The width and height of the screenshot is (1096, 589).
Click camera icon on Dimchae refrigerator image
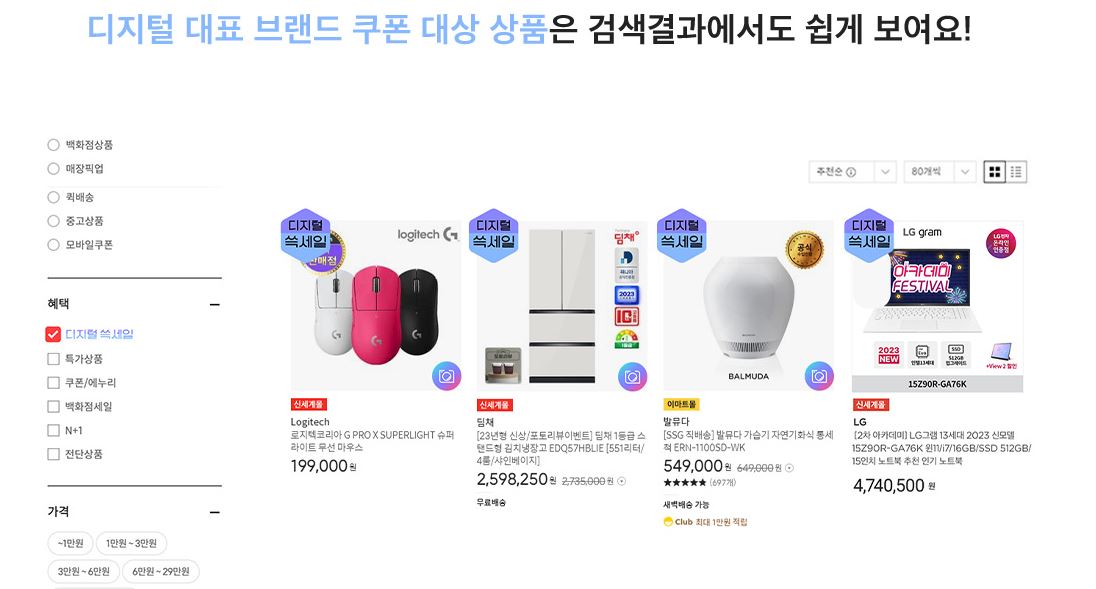(x=633, y=377)
